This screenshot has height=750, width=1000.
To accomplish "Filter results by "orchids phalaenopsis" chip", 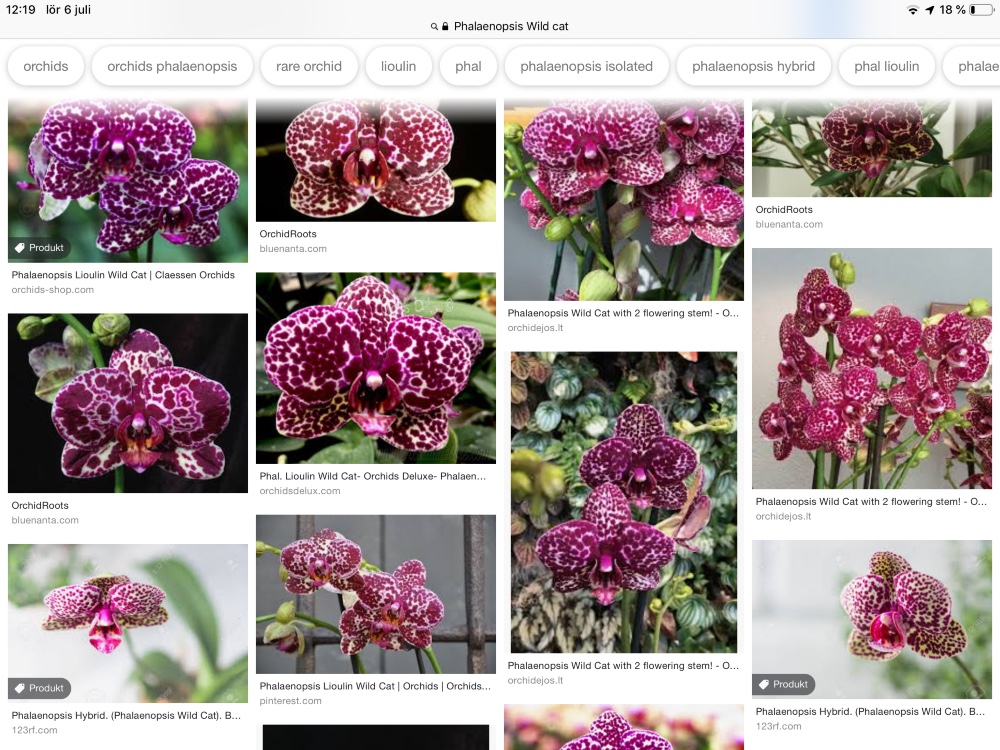I will point(172,66).
